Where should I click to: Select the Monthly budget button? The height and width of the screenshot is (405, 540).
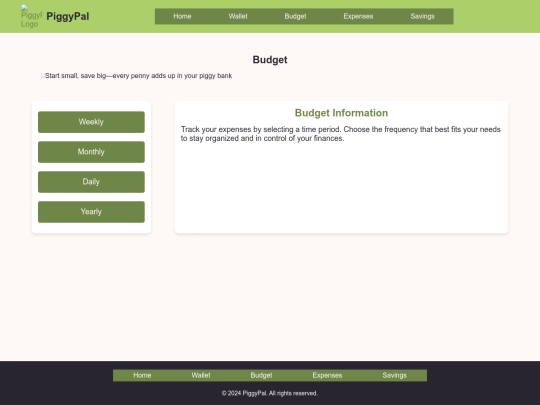click(x=91, y=152)
